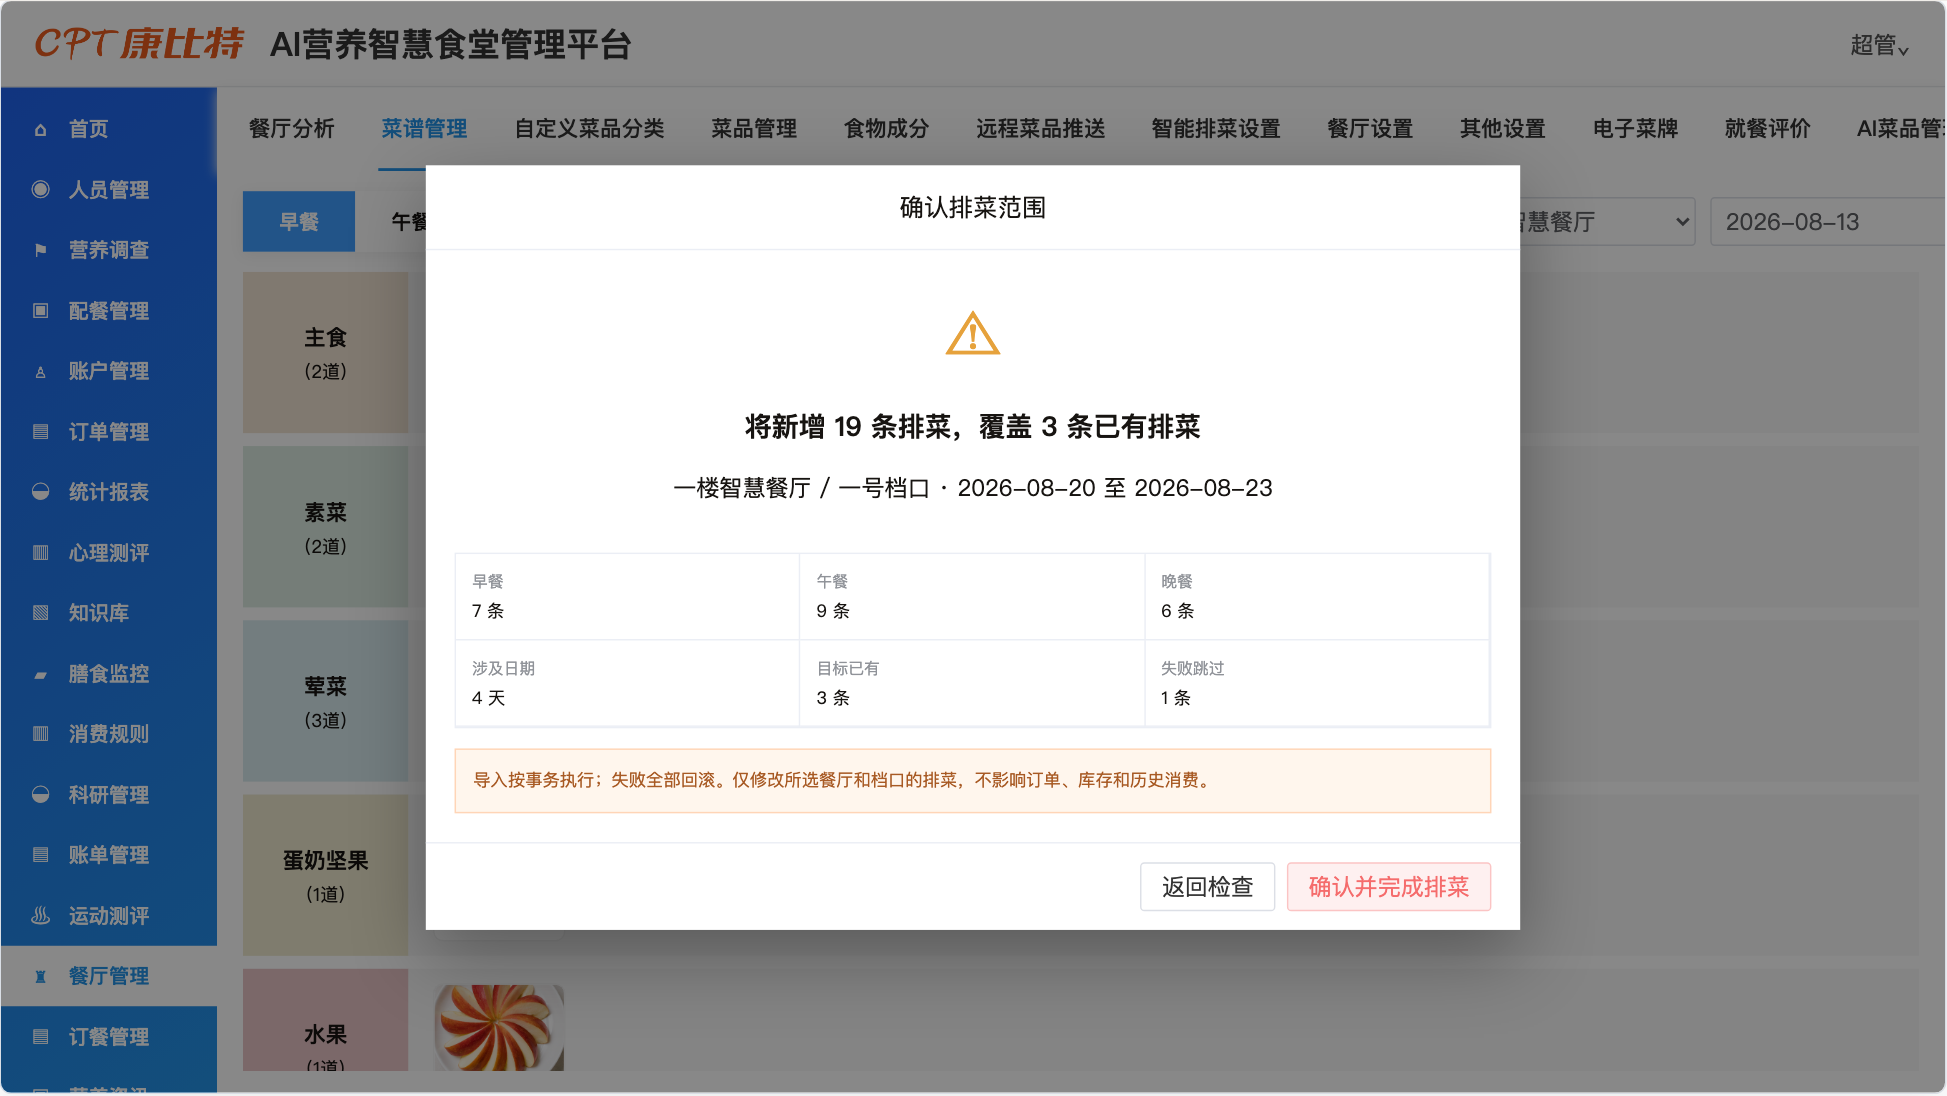Click the 账户管理 sidebar icon
1947x1096 pixels.
[40, 372]
